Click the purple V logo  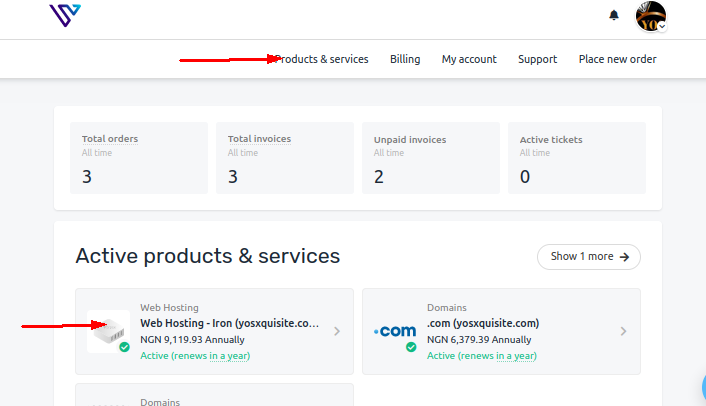(65, 15)
